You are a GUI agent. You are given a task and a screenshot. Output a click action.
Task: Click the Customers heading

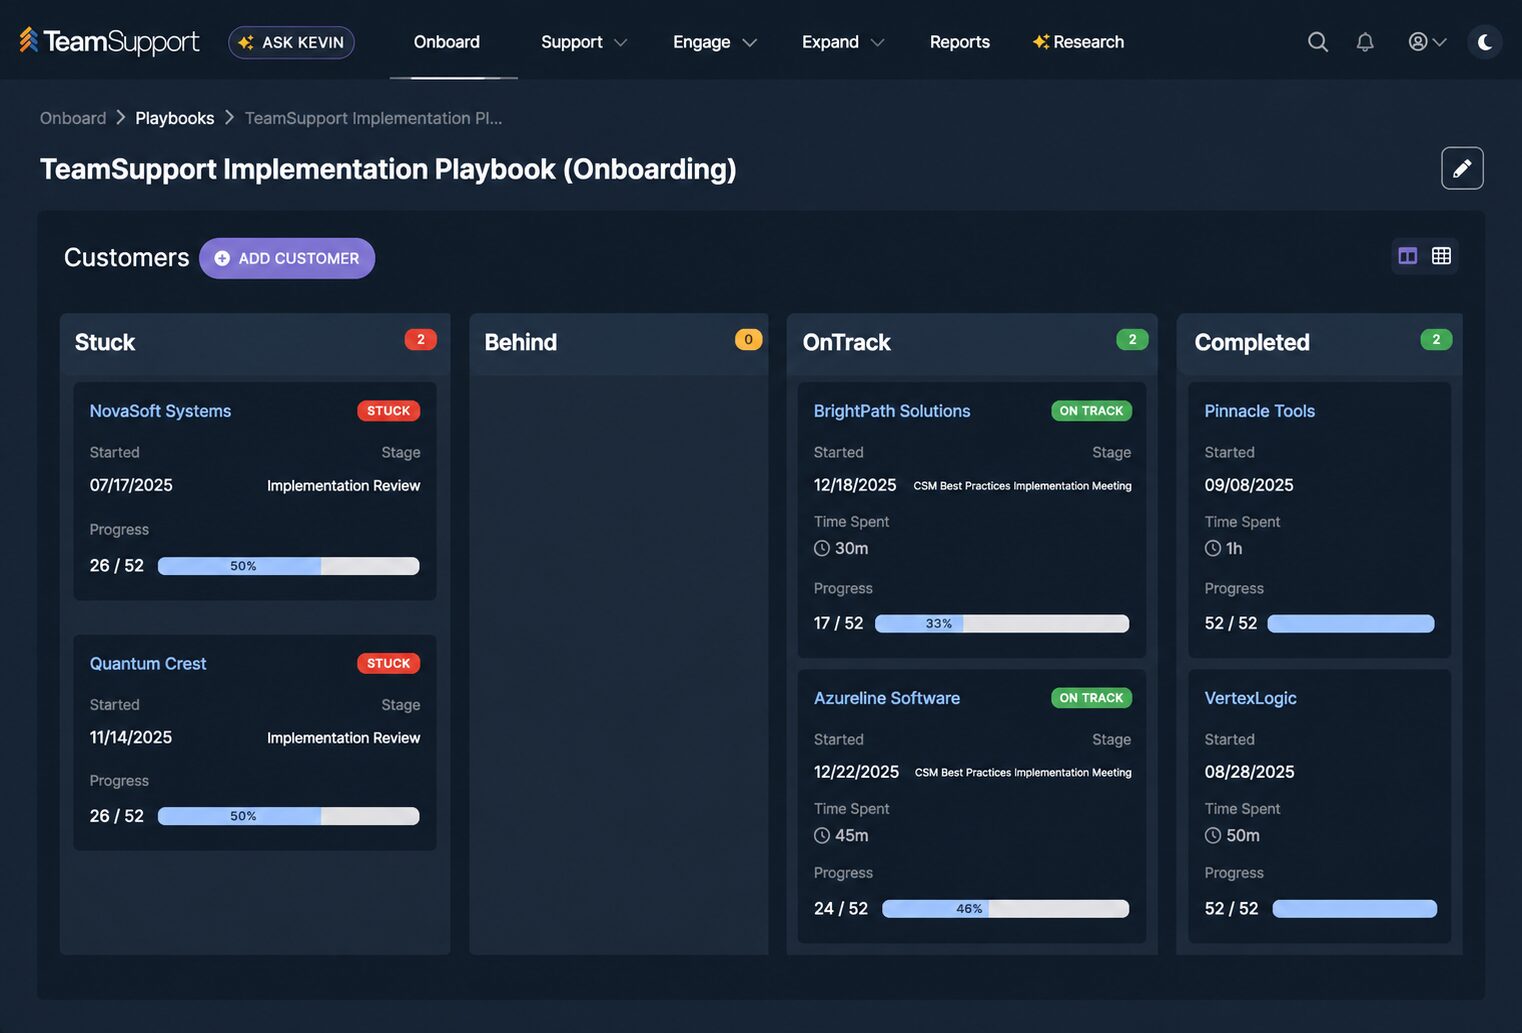[126, 258]
